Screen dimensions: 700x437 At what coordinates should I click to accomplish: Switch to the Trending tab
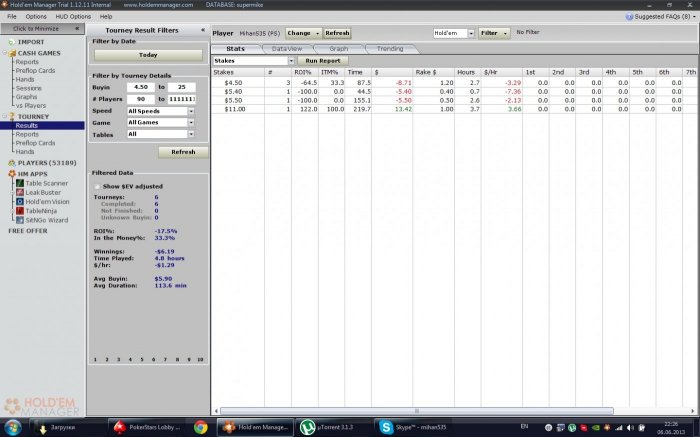click(390, 49)
